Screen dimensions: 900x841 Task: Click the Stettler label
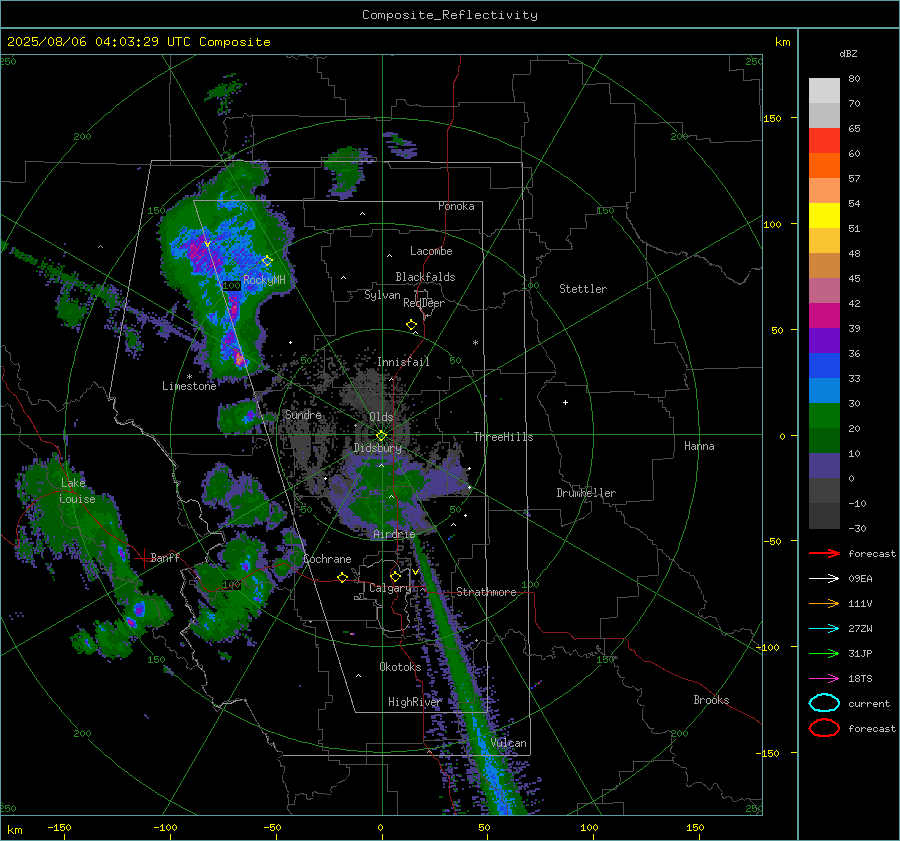click(583, 289)
